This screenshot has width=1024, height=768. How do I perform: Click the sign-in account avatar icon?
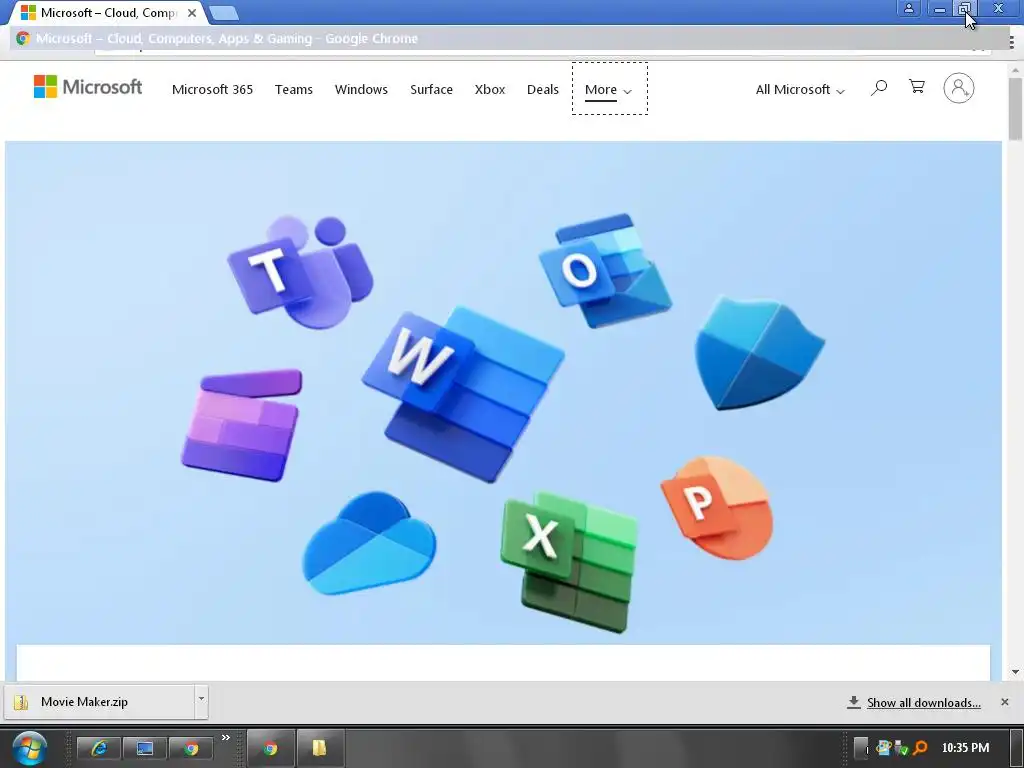tap(959, 88)
